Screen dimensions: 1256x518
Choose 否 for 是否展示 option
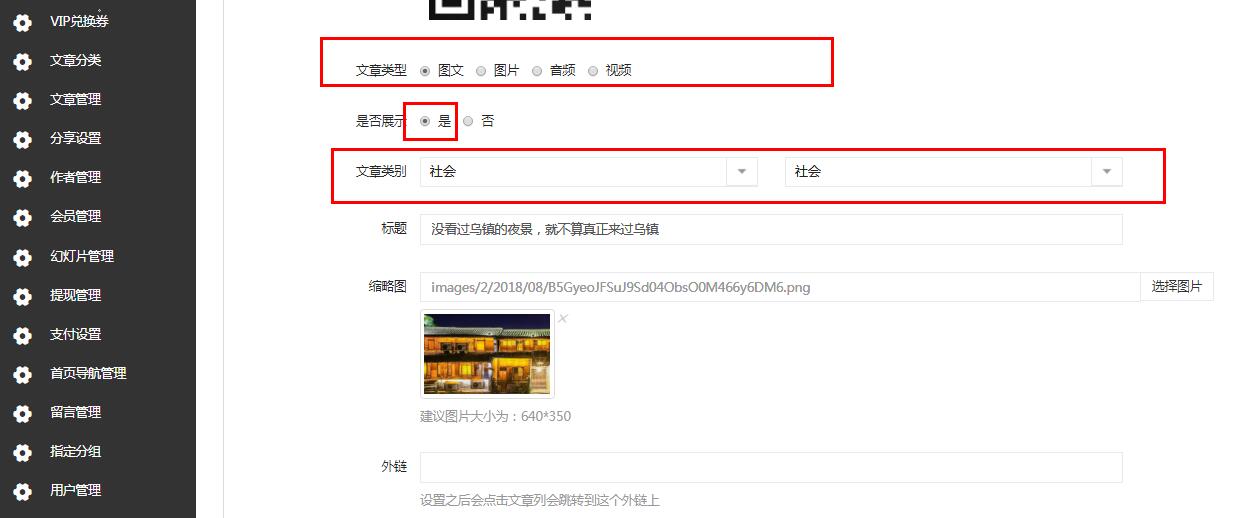(x=468, y=121)
